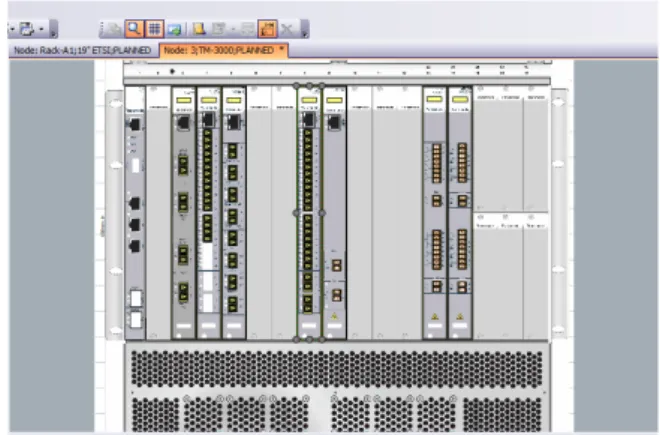This screenshot has height=435, width=660.
Task: Select bottom green port on the eight-port card
Action: [x=233, y=304]
